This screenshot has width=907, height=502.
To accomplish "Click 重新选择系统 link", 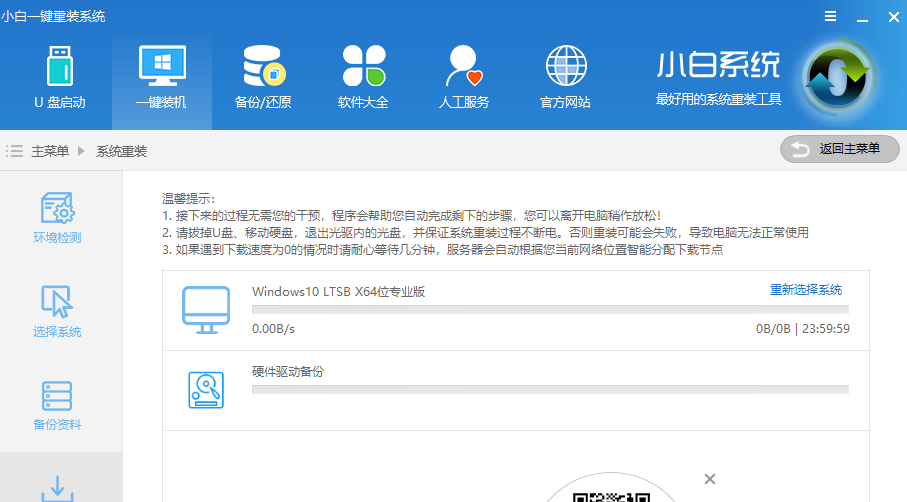I will point(805,290).
